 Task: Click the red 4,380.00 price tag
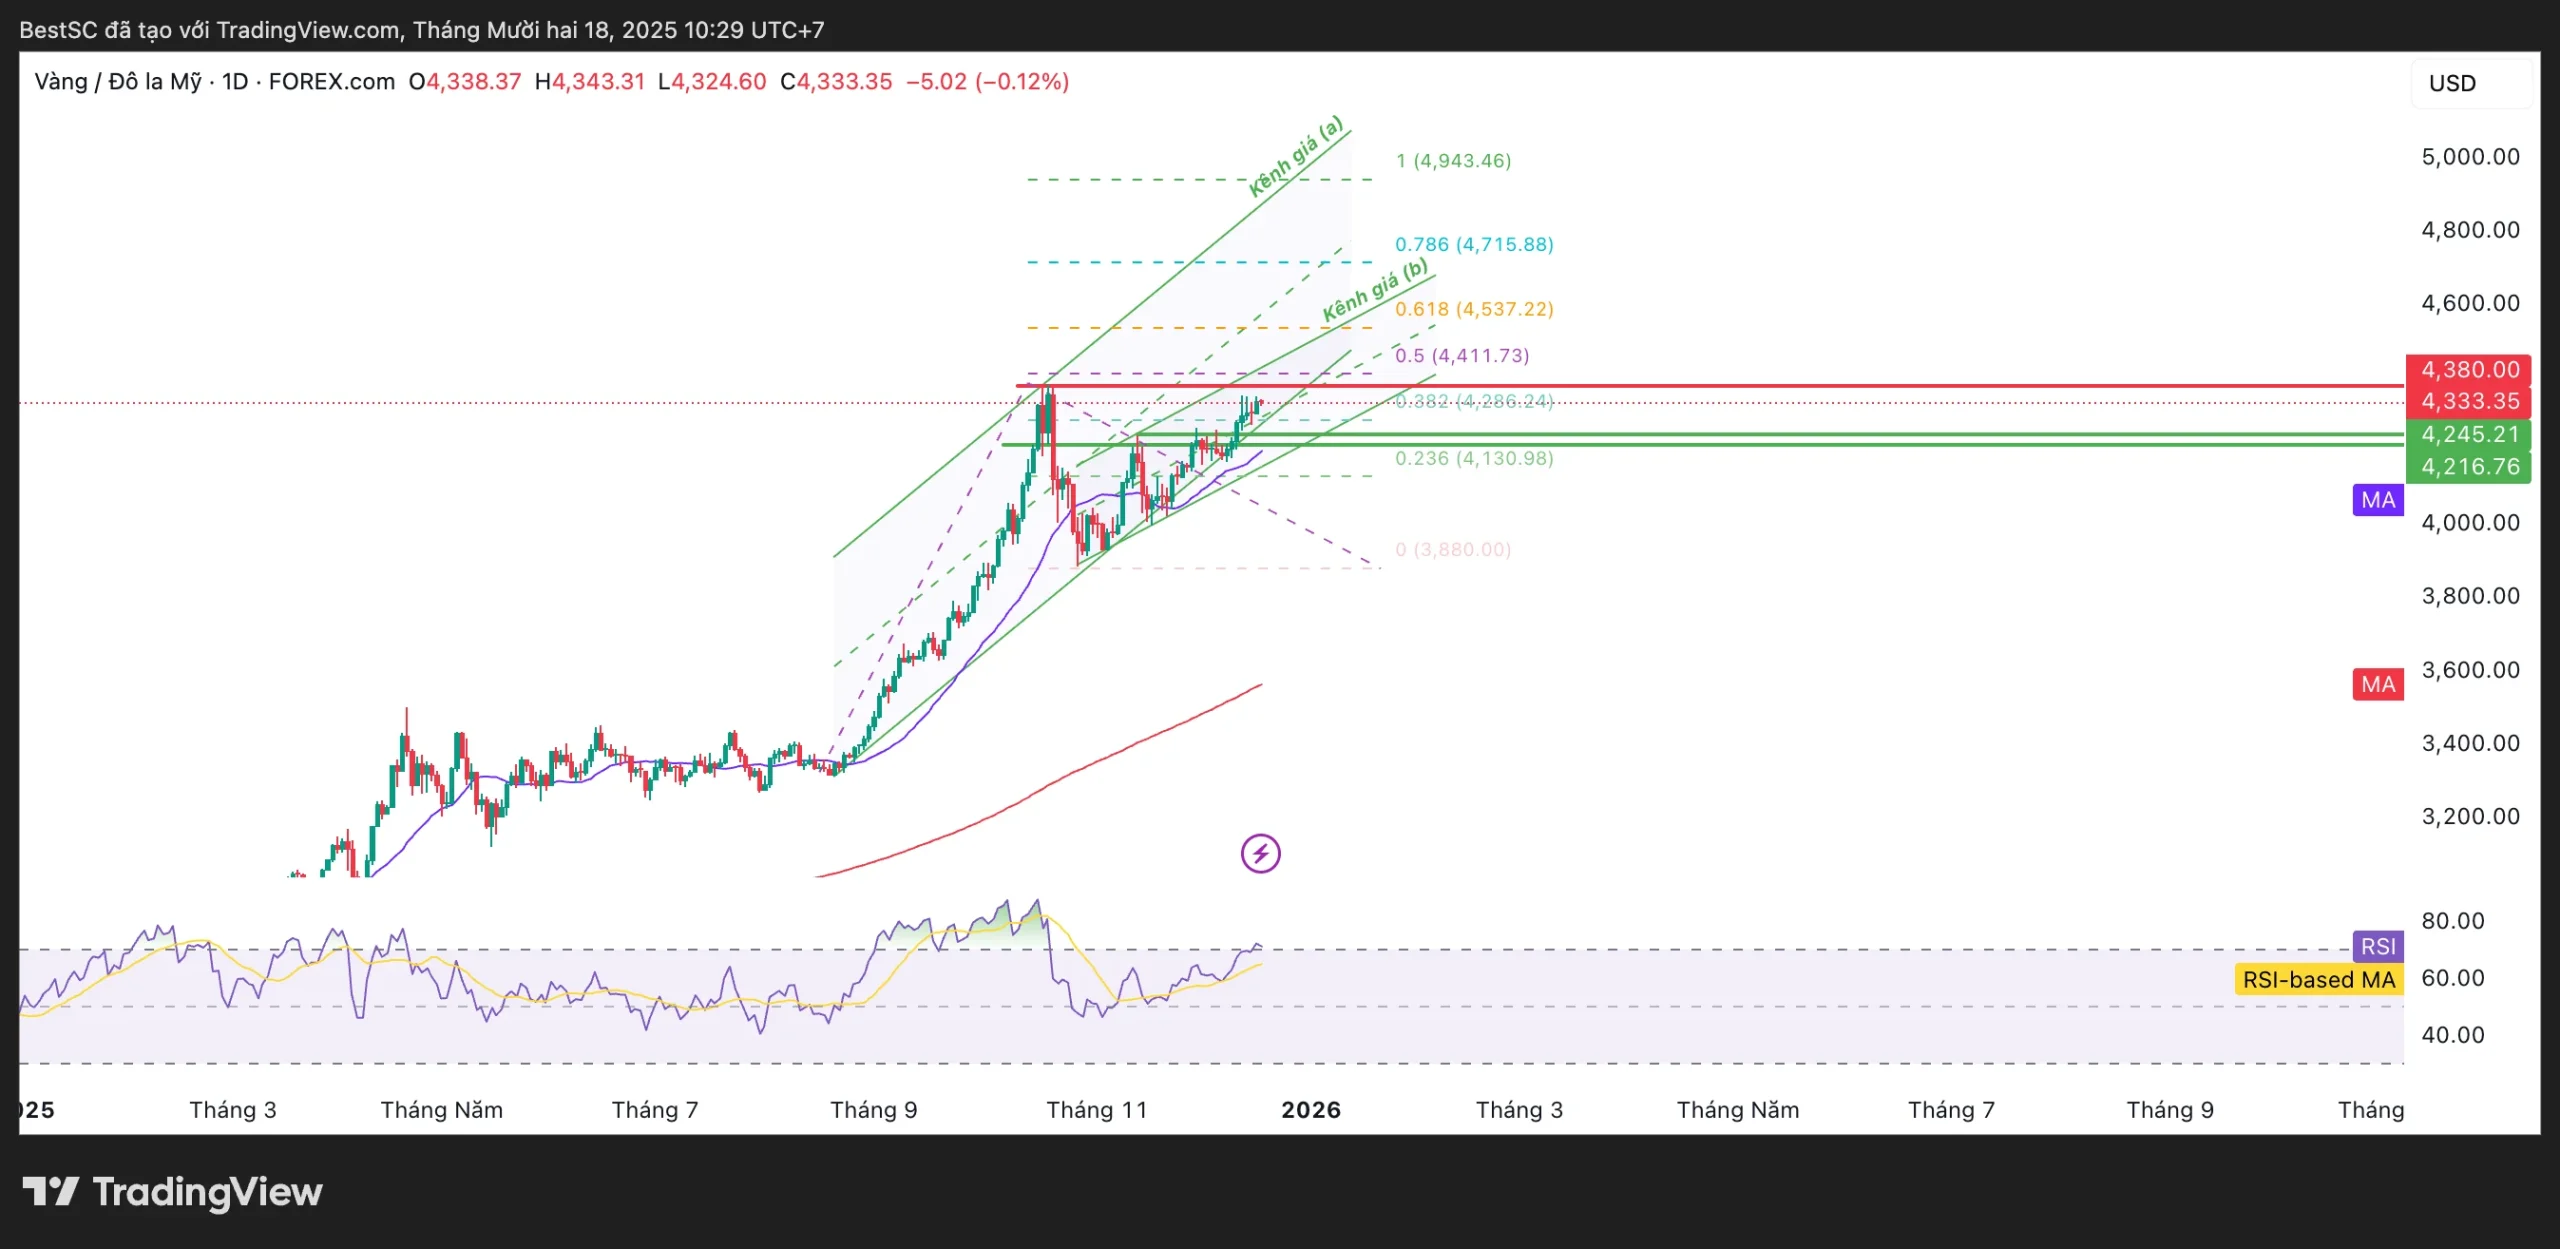pos(2468,369)
